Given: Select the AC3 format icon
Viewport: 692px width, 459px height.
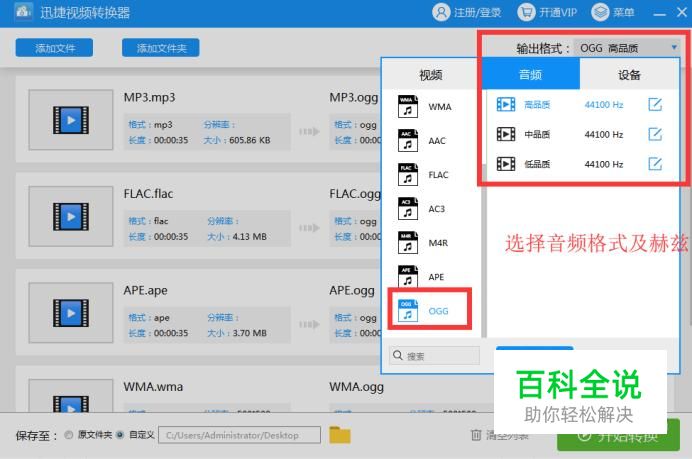Looking at the screenshot, I should [408, 208].
